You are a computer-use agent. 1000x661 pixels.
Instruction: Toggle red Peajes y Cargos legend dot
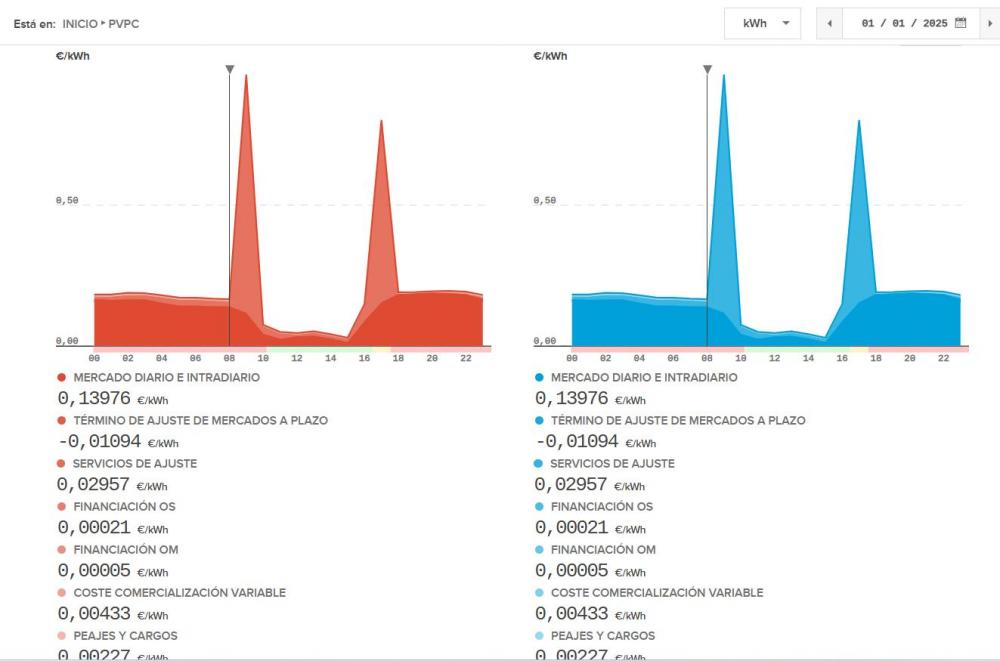pos(62,635)
